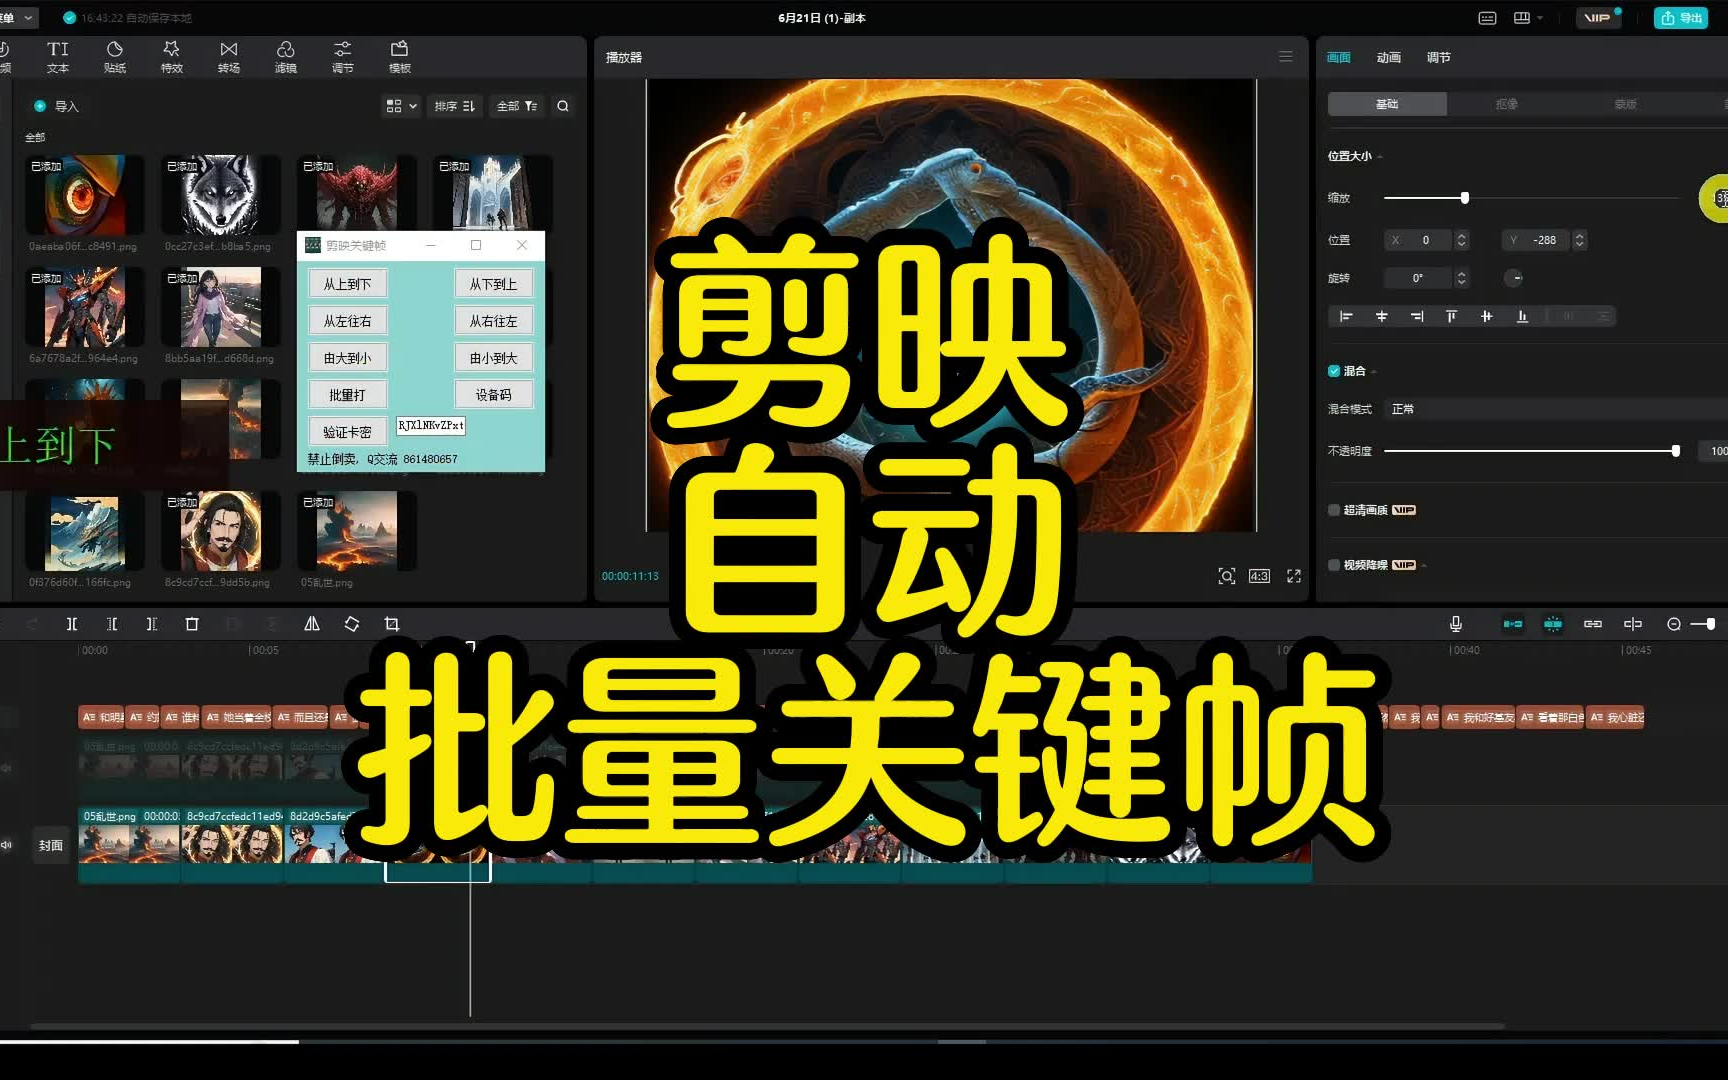Select the 抠像 sub-tab

(1506, 104)
